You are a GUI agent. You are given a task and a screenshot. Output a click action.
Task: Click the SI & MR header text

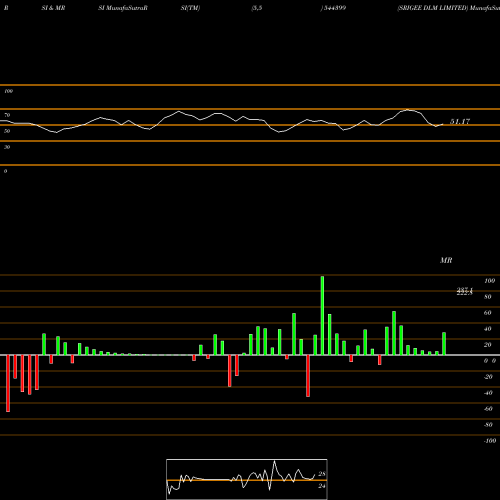pyautogui.click(x=53, y=8)
